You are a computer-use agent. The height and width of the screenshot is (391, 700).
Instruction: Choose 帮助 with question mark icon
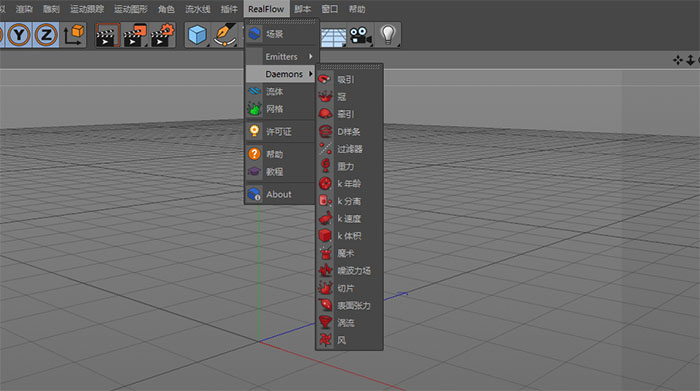pos(280,154)
